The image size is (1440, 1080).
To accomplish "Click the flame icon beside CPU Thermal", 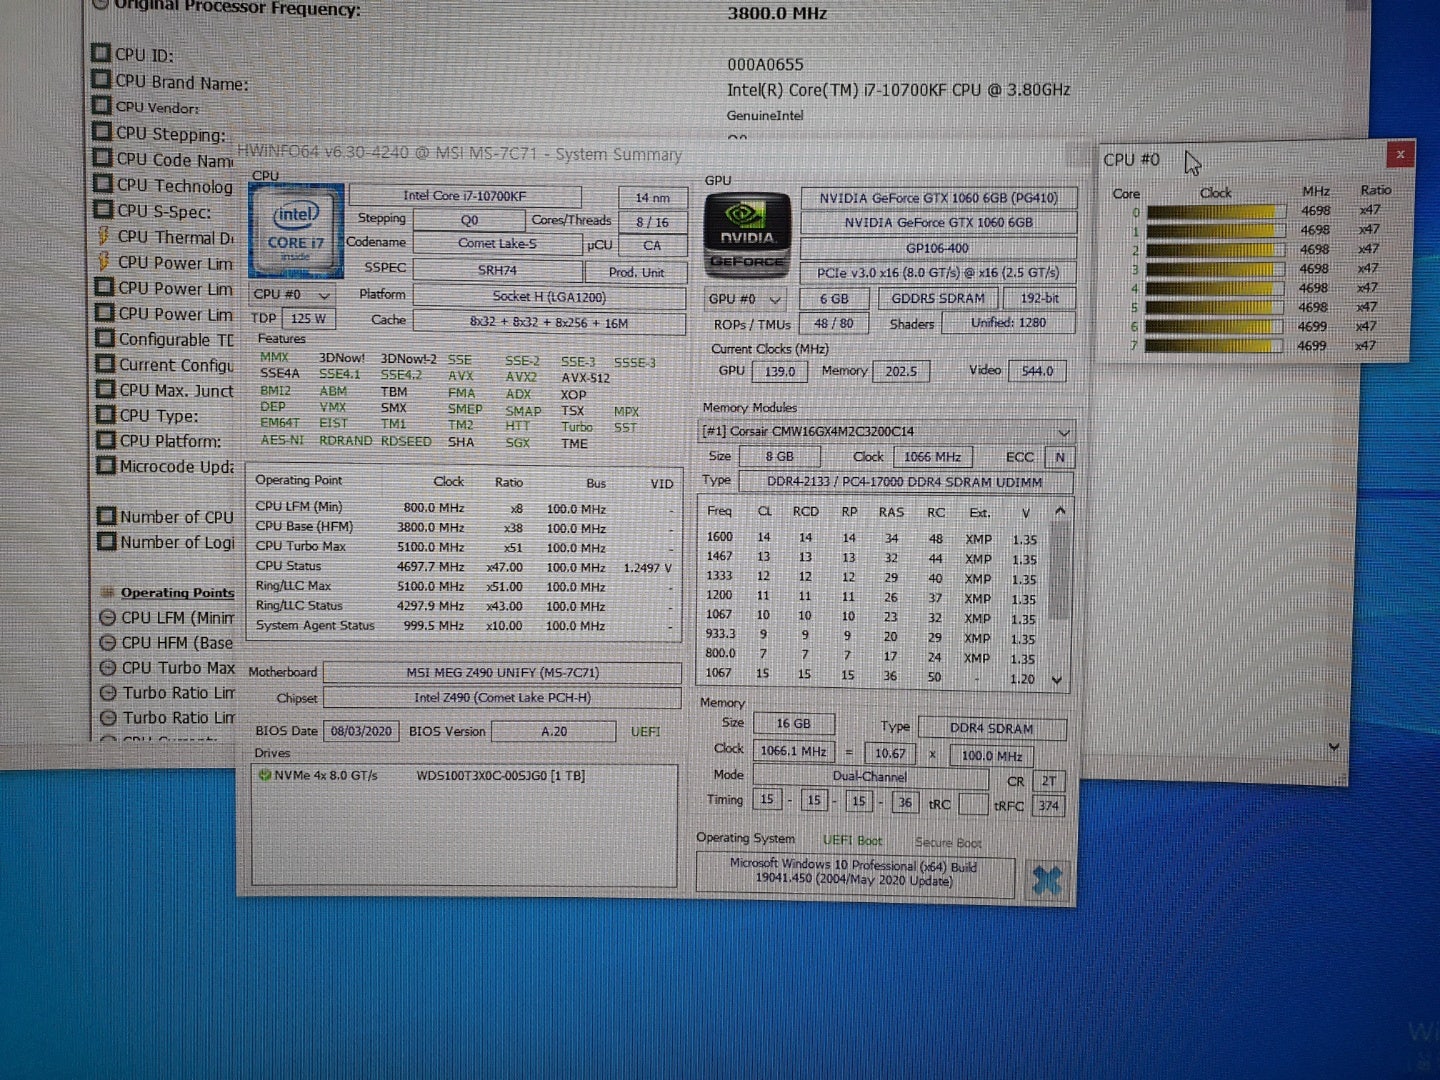I will click(103, 236).
